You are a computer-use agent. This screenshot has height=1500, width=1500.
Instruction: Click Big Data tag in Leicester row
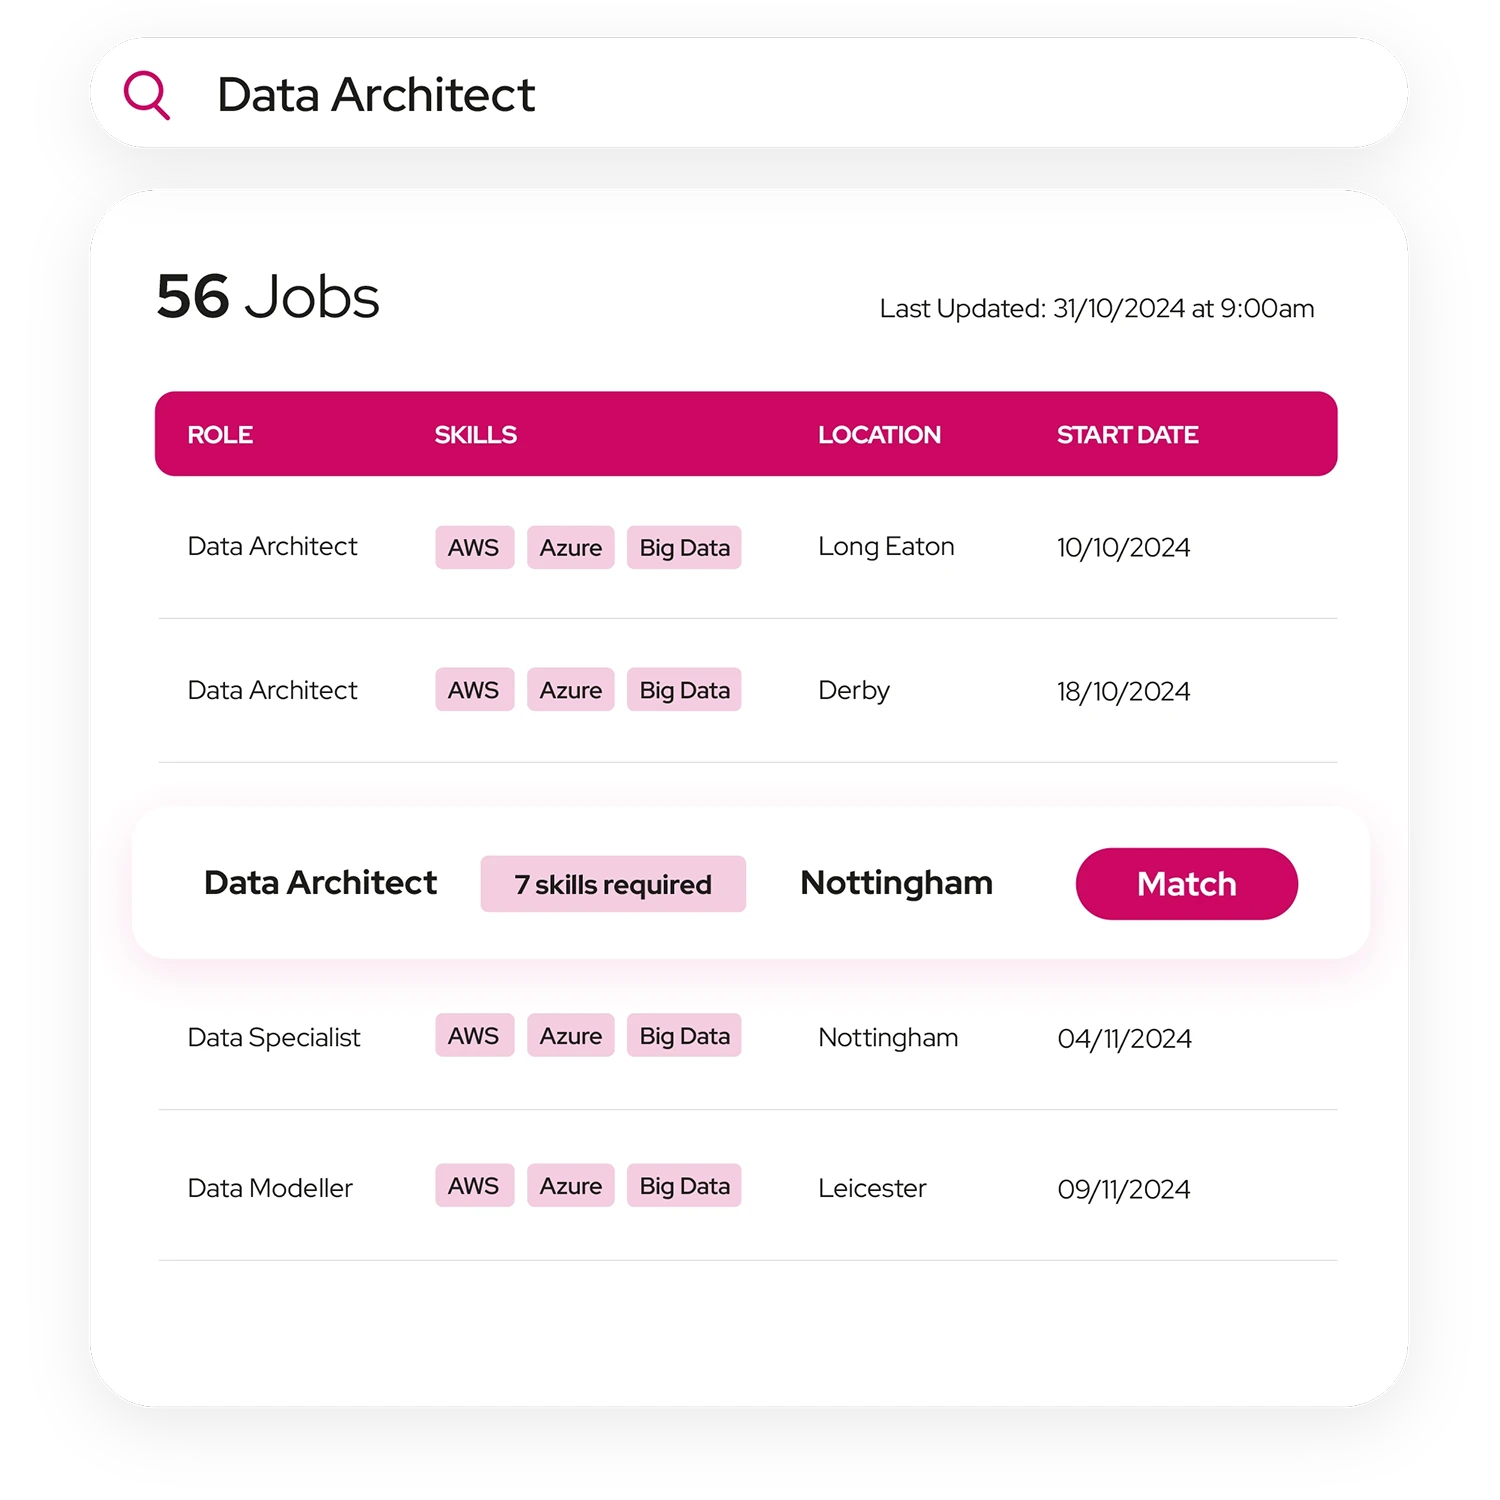pos(684,1186)
